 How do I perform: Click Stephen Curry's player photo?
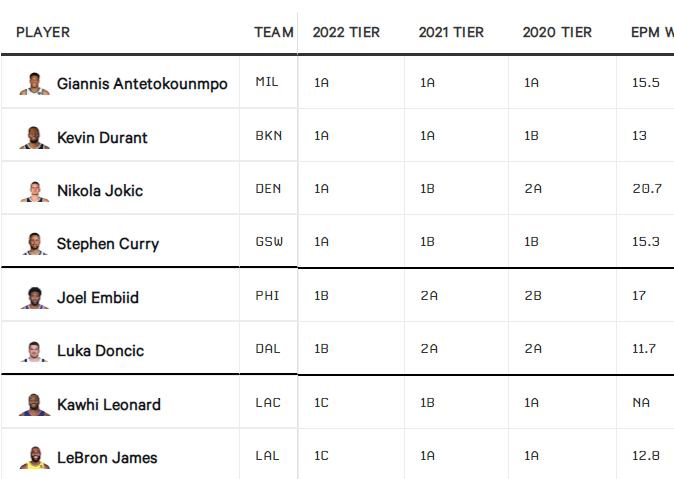click(34, 244)
